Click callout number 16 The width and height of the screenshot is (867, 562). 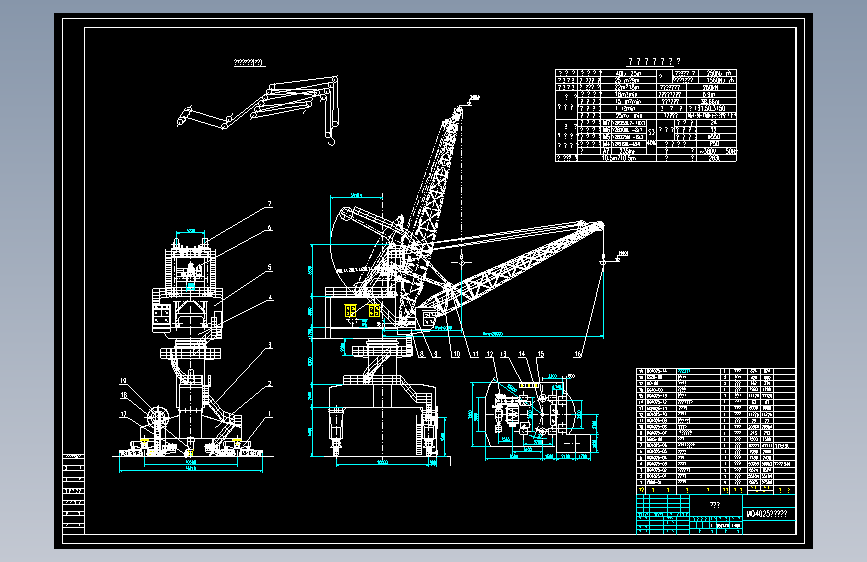578,355
